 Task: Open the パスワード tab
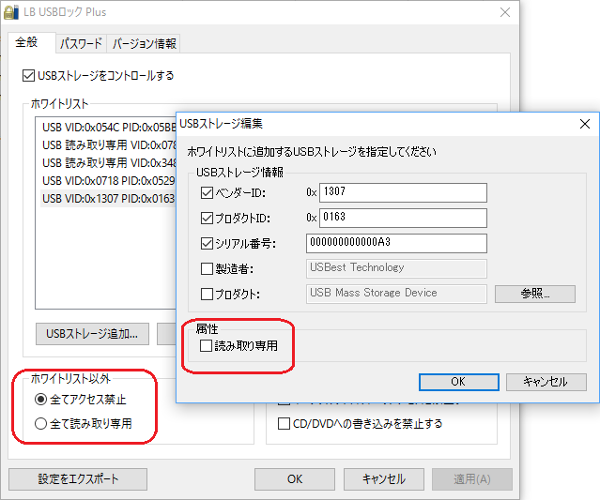(x=81, y=43)
